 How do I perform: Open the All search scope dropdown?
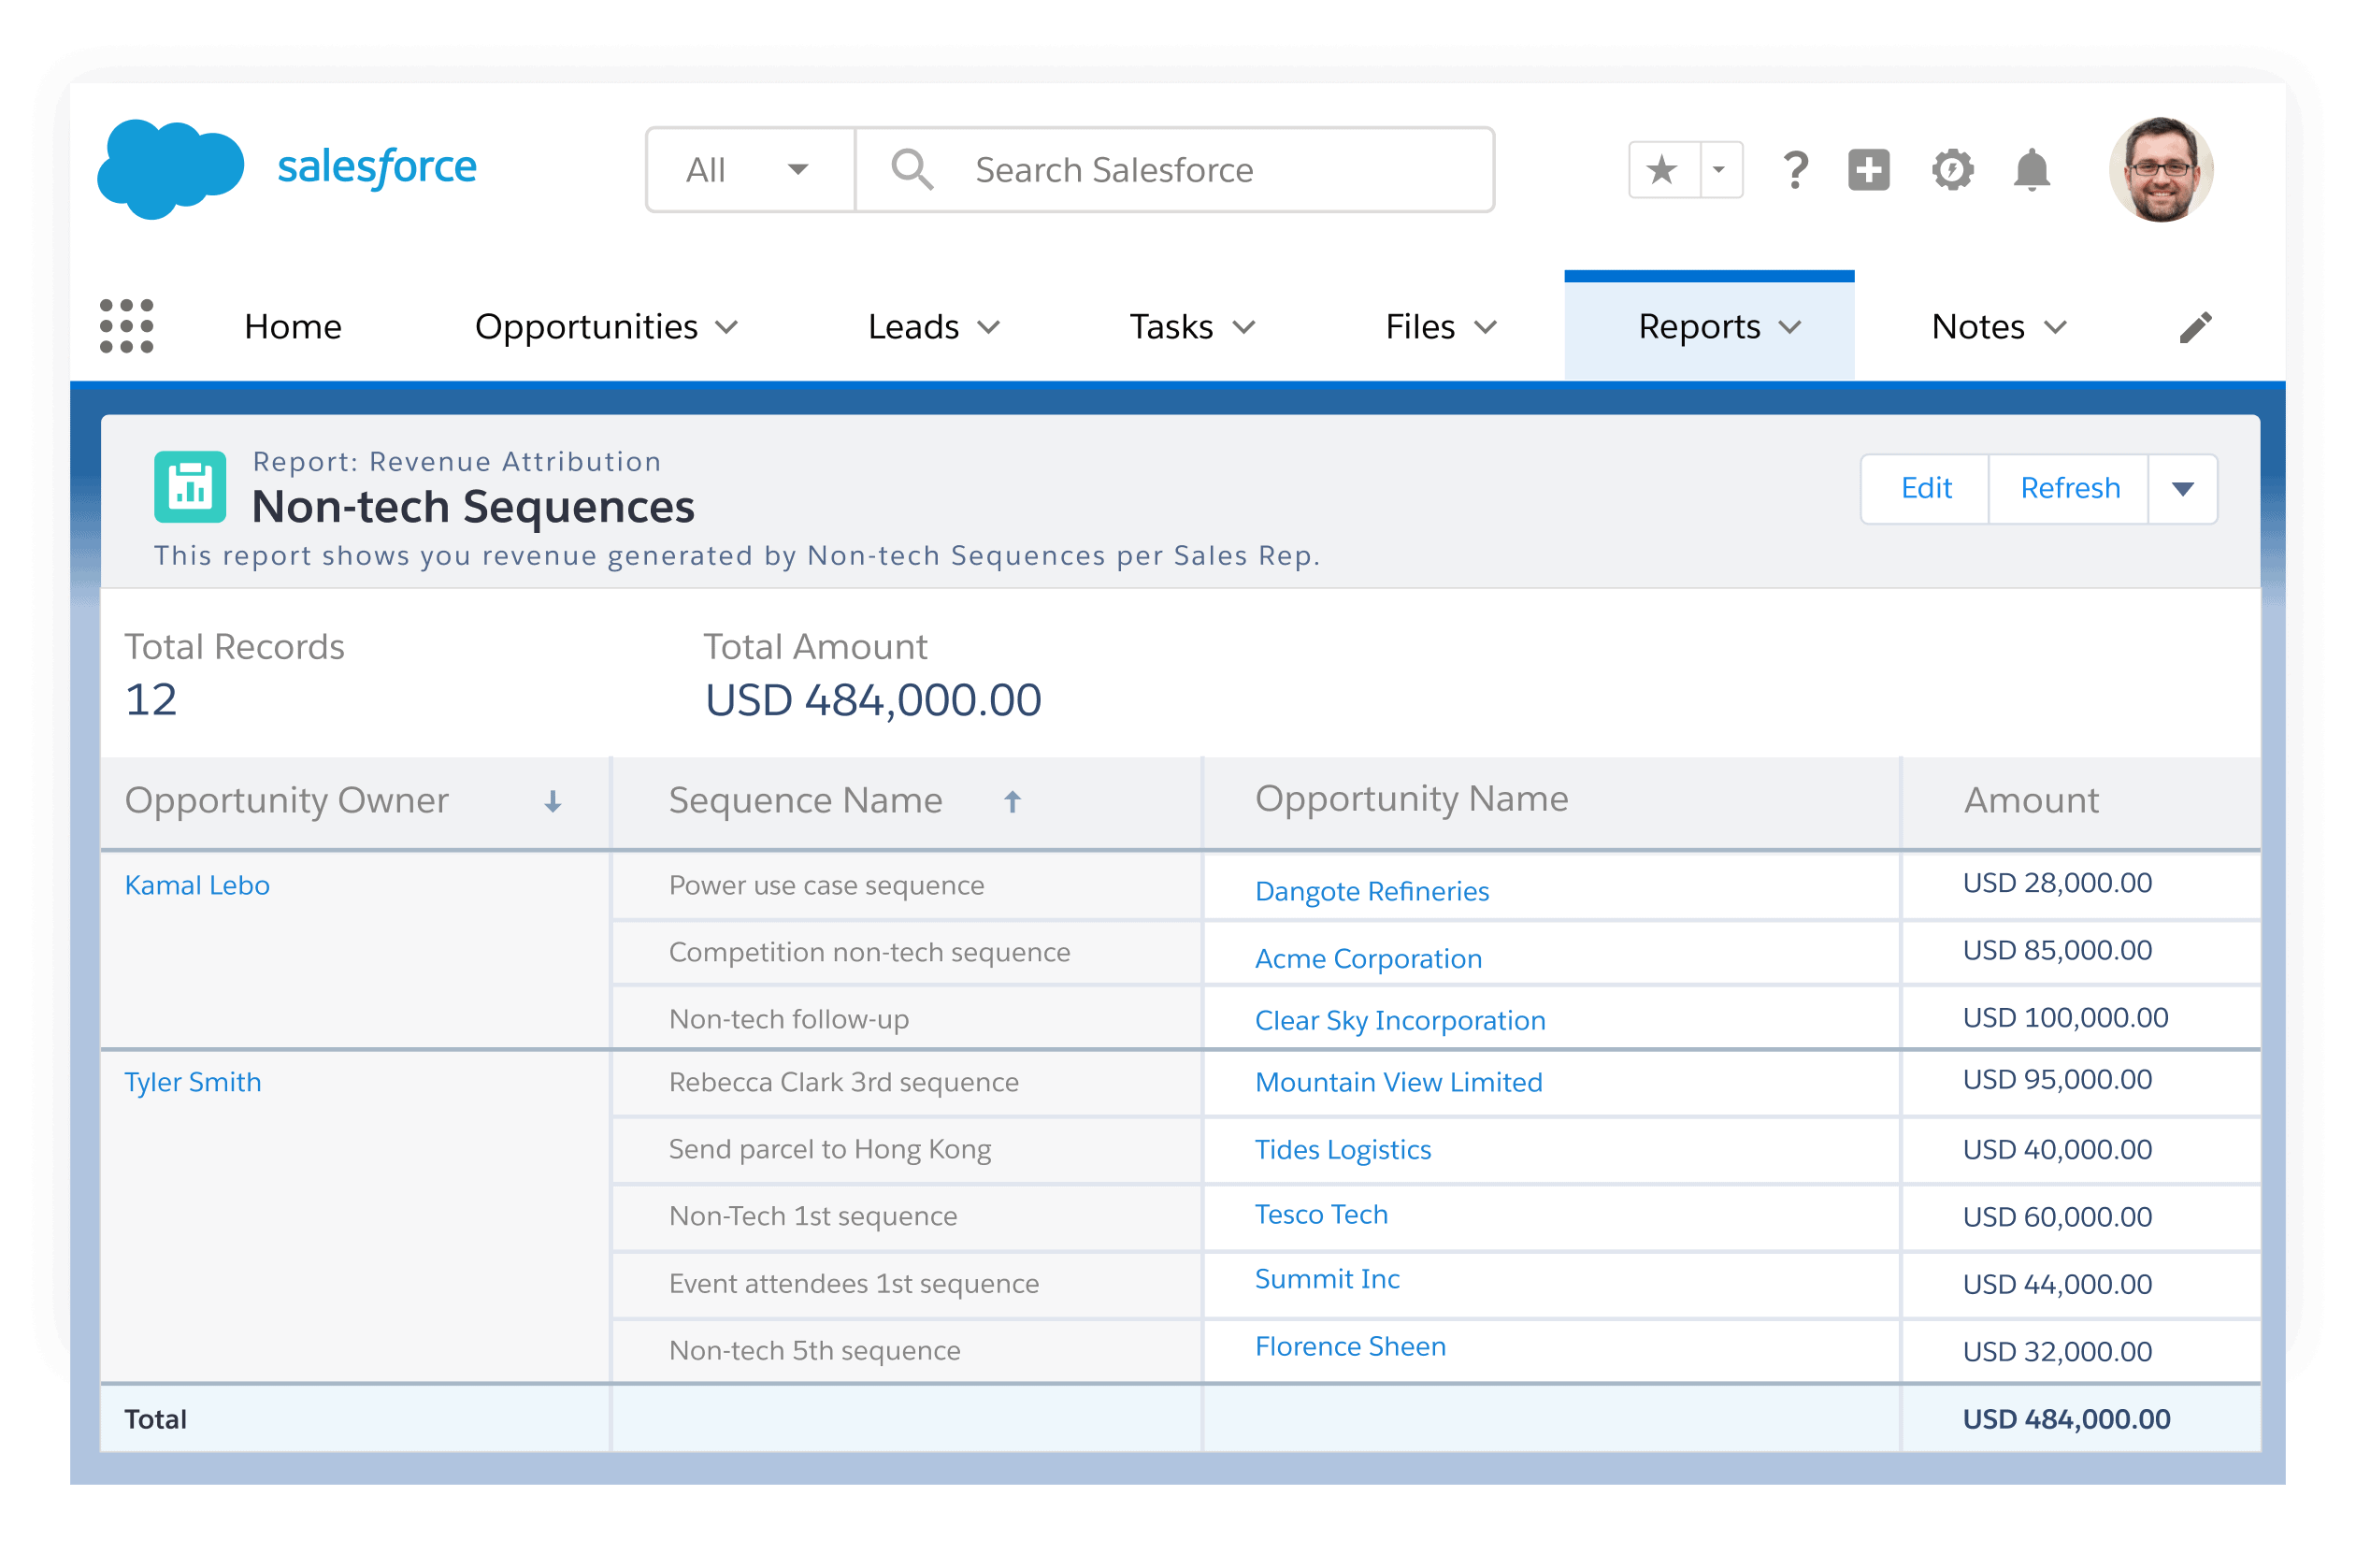750,169
